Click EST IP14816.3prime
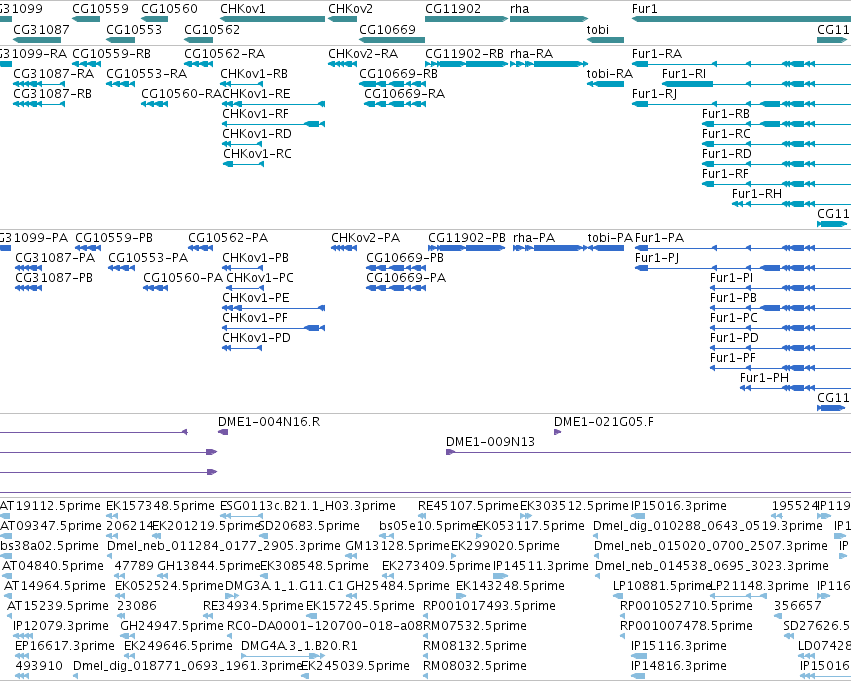The height and width of the screenshot is (681, 851). coord(678,666)
